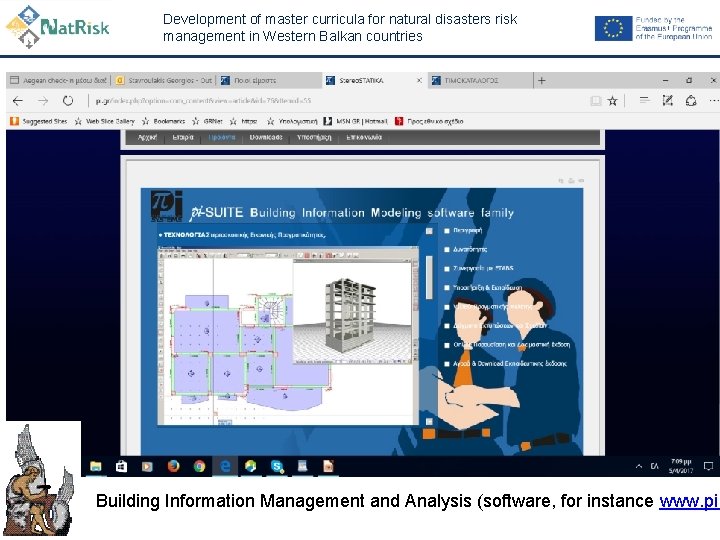Open the Edge more actions ellipsis menu
The width and height of the screenshot is (720, 540).
tap(714, 101)
